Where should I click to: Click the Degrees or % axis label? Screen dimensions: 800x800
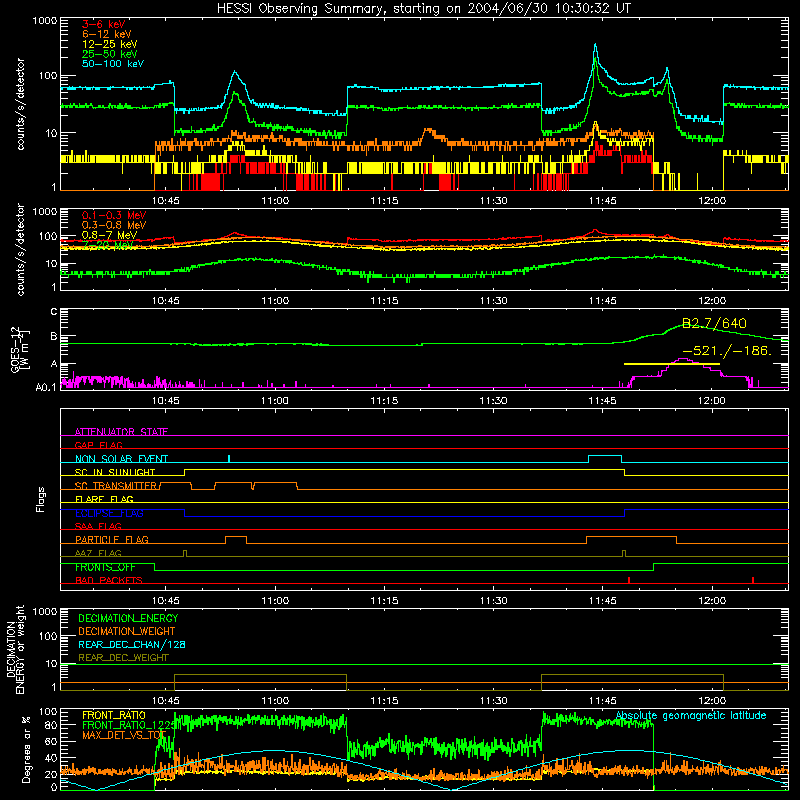pyautogui.click(x=26, y=749)
